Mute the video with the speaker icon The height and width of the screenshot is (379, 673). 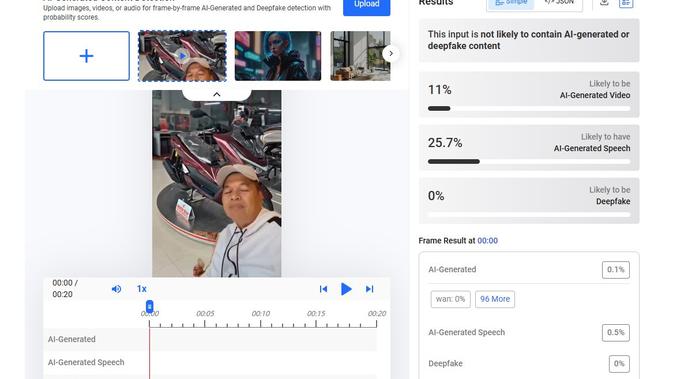click(x=116, y=289)
